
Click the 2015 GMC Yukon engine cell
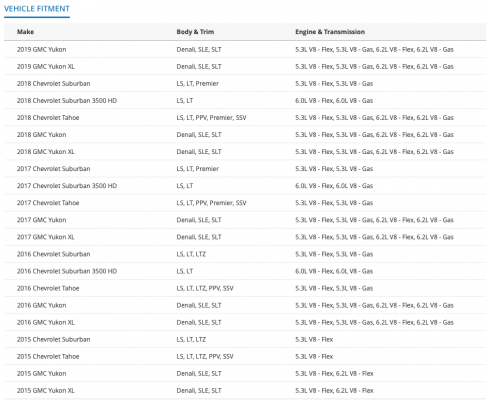click(334, 374)
